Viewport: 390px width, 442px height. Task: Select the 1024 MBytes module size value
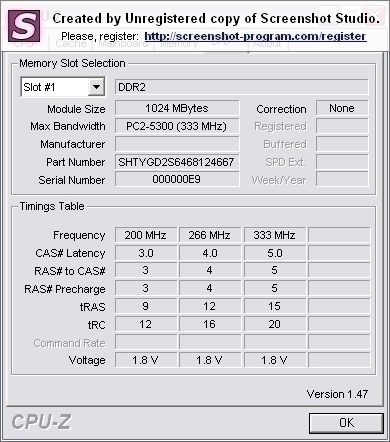click(177, 108)
